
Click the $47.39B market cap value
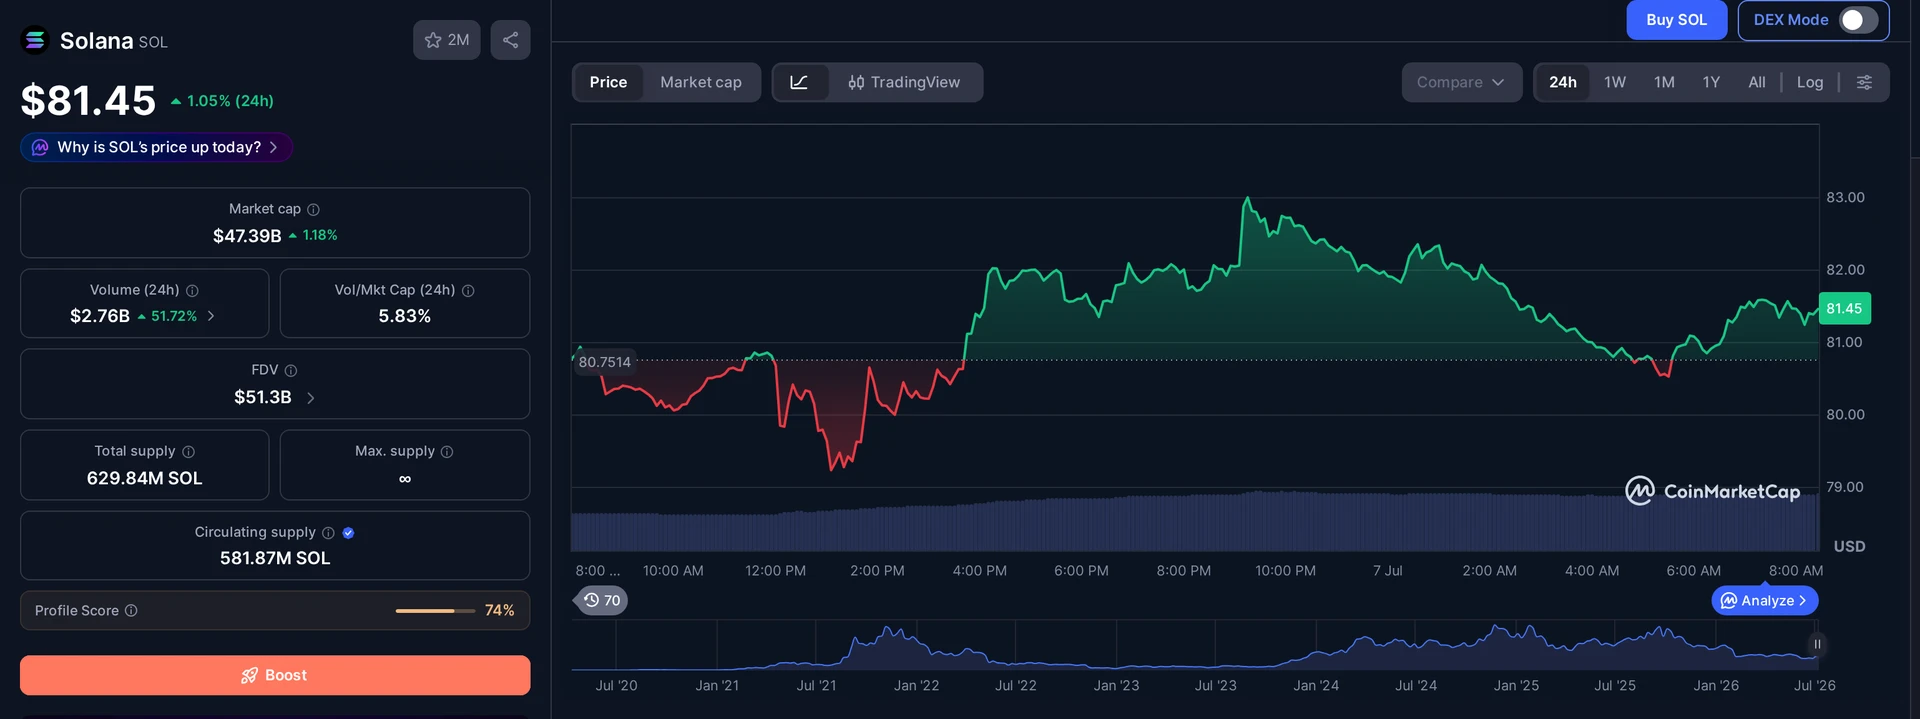(247, 236)
